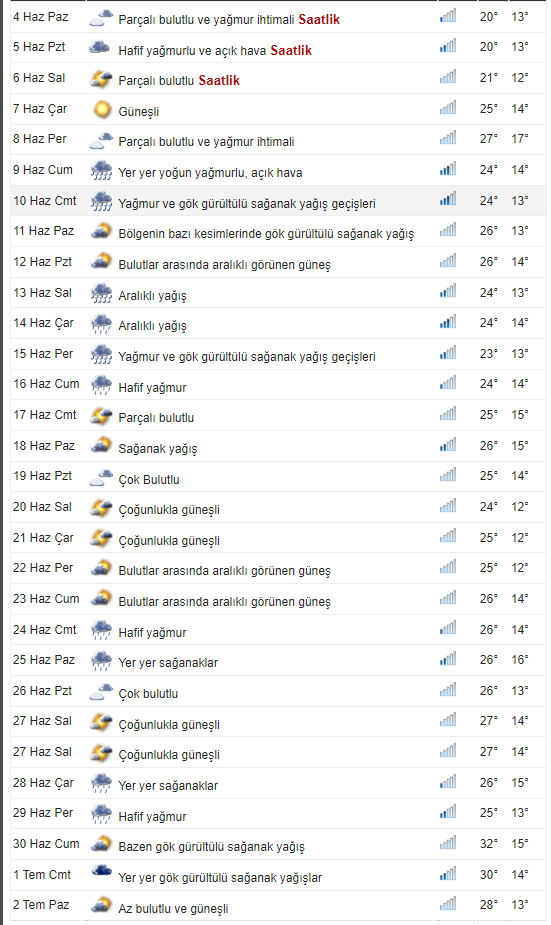This screenshot has height=925, width=551.
Task: Click 'Bölgenin bazı kesimlerinde gök gürültülü sağanak yağış'
Action: tap(266, 234)
